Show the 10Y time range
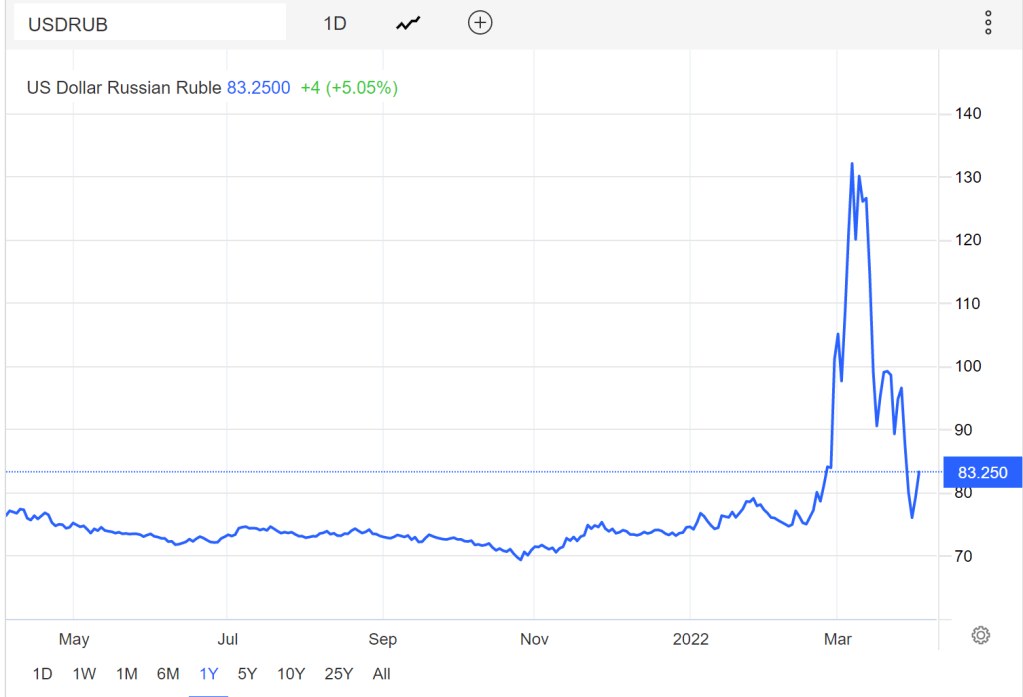Viewport: 1023px width, 697px height. [292, 674]
